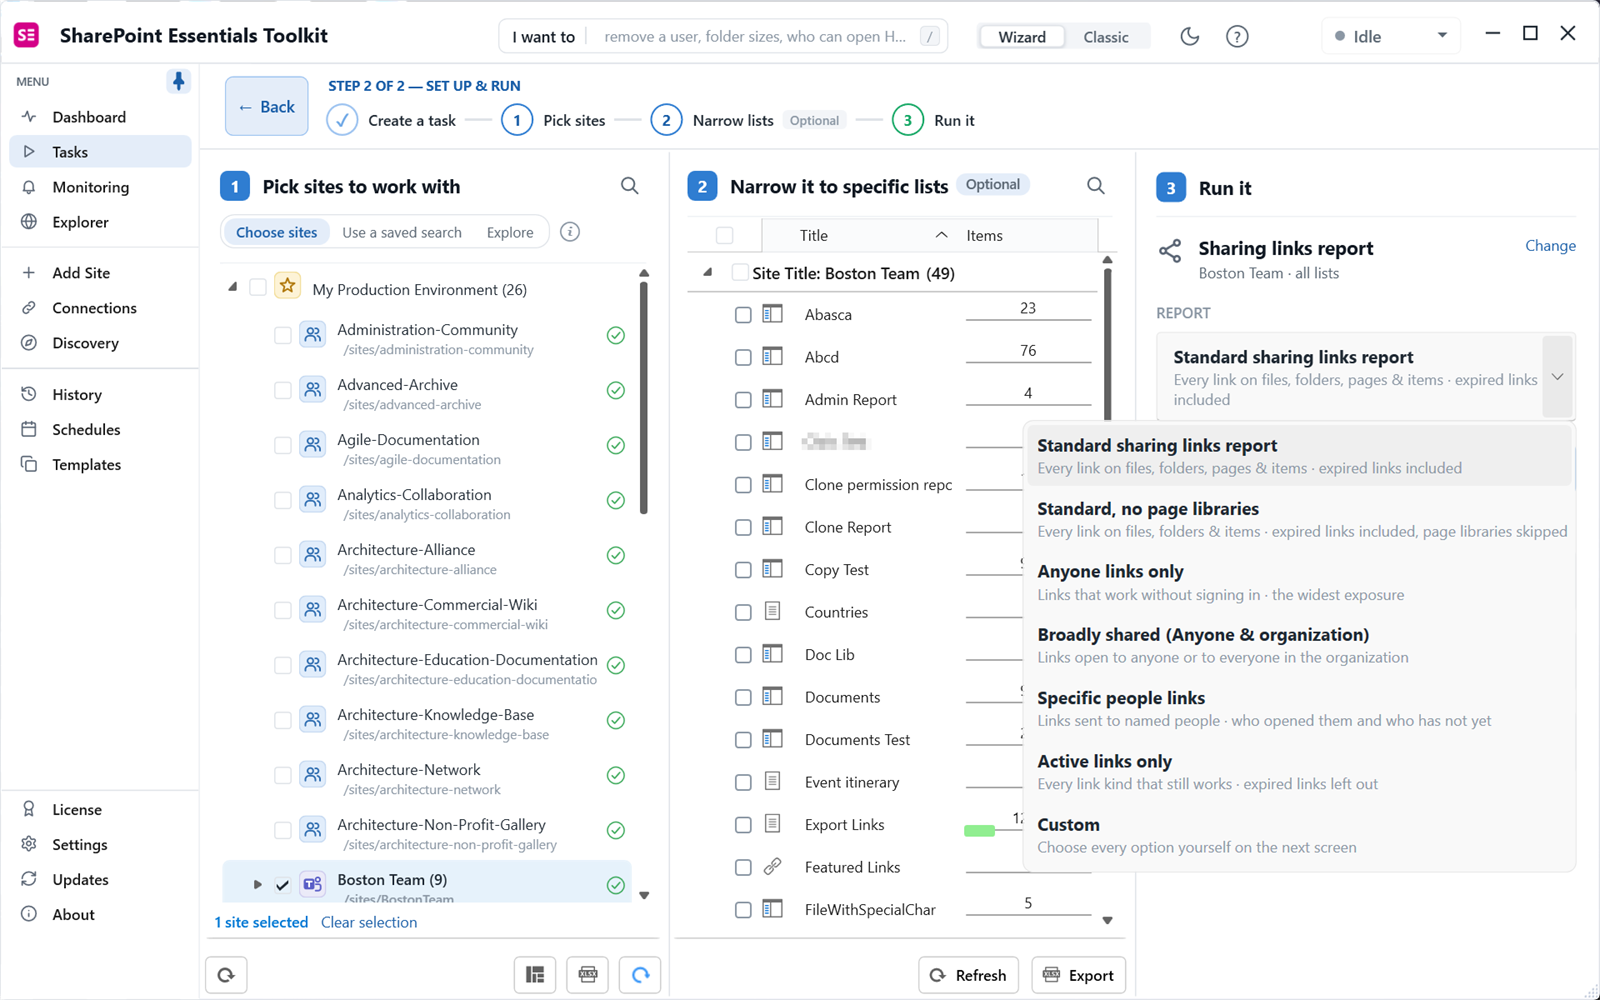
Task: Uncheck the Boston Team site checkbox
Action: tap(283, 885)
